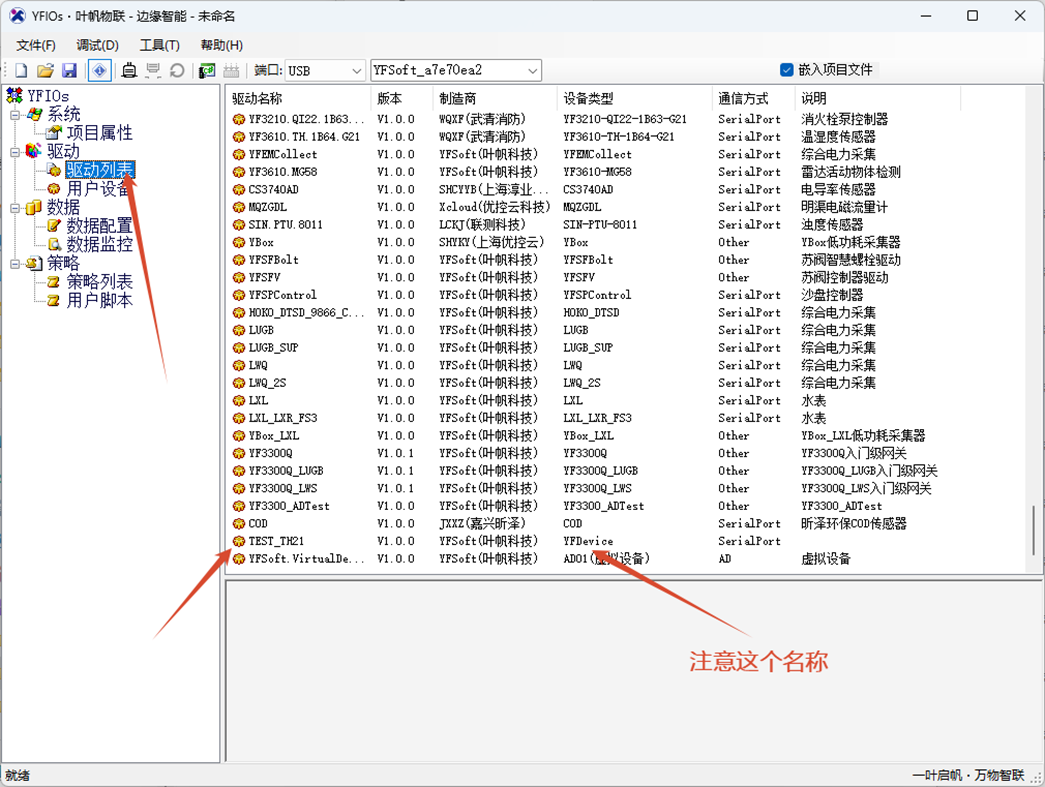Screen dimensions: 1045x787
Task: Click the 用户脚本 icon in tree
Action: click(54, 301)
